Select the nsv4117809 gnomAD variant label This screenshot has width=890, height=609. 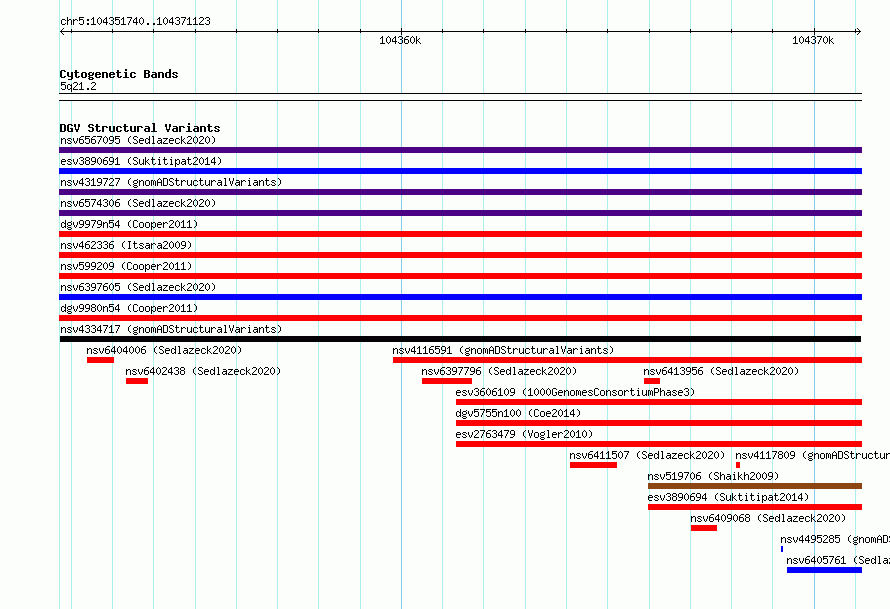[x=812, y=455]
